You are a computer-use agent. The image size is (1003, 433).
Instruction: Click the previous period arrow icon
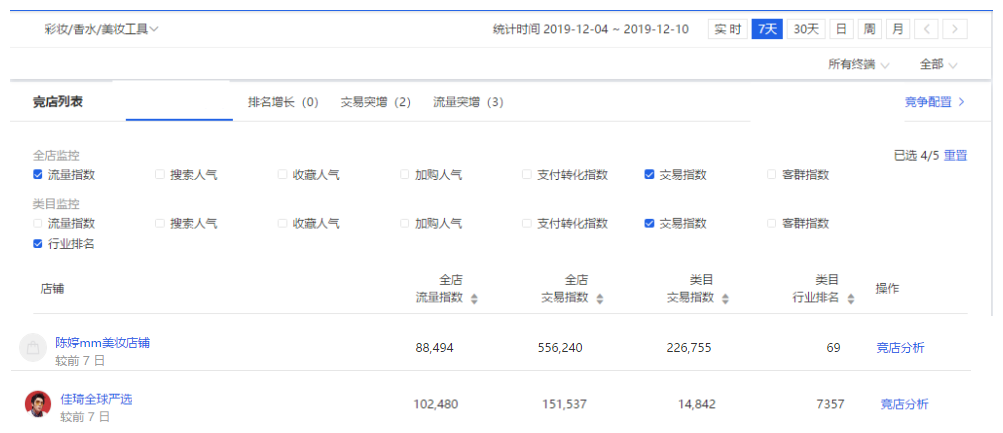click(927, 29)
